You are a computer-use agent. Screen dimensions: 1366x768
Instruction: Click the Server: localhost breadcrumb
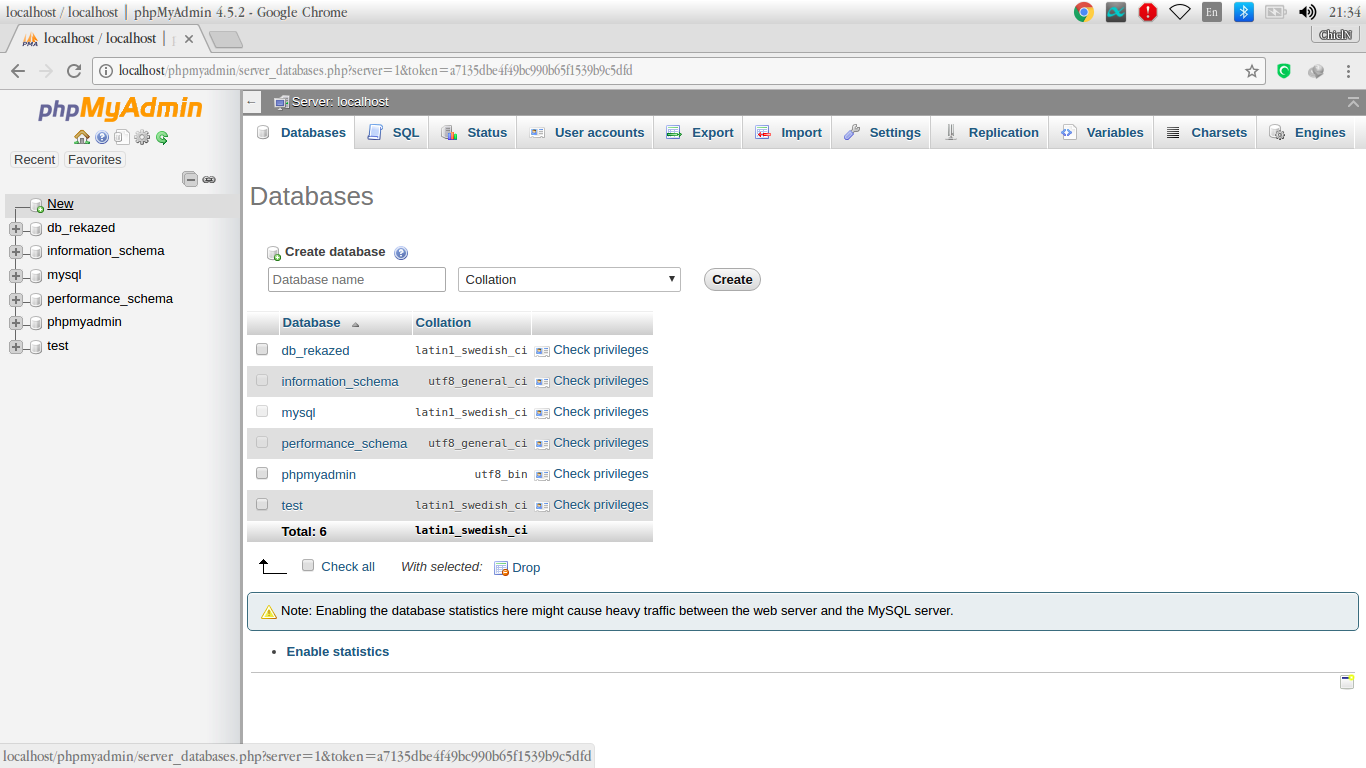(x=340, y=102)
